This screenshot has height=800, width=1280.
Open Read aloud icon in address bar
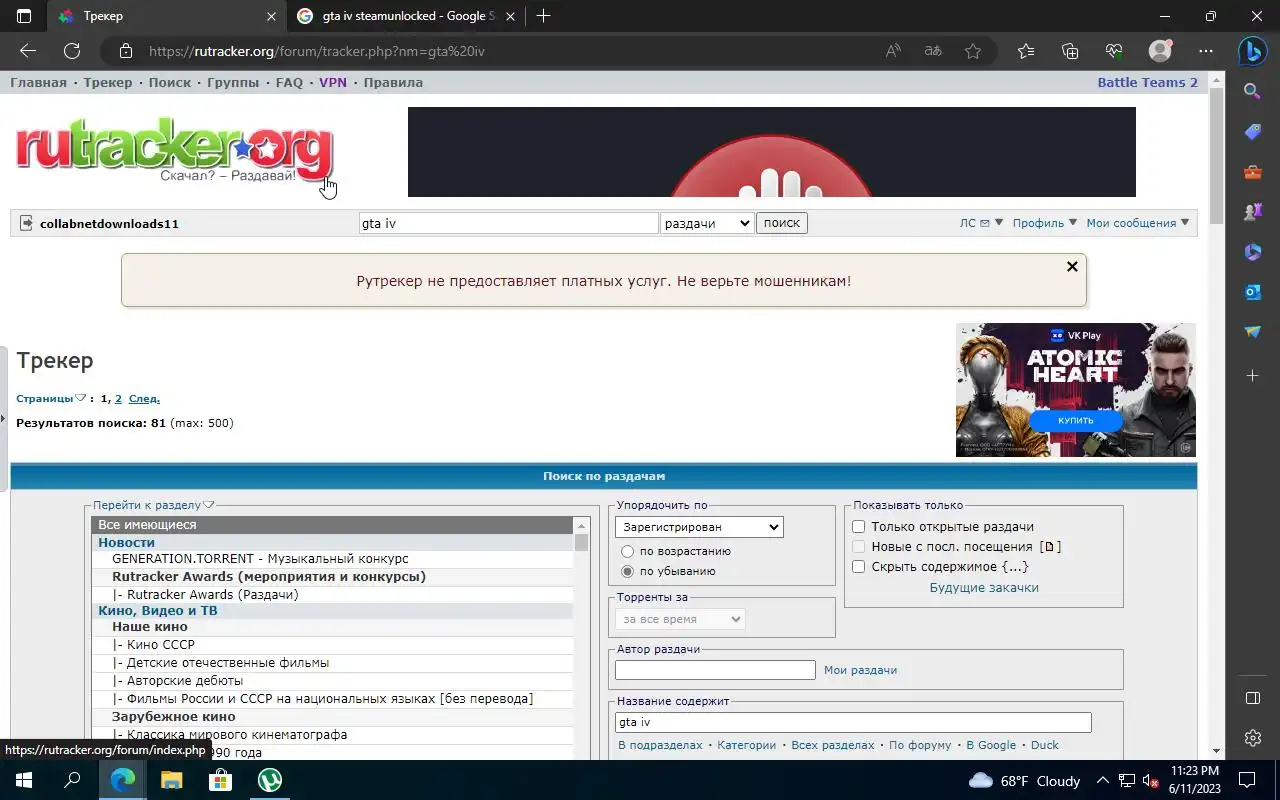(893, 51)
